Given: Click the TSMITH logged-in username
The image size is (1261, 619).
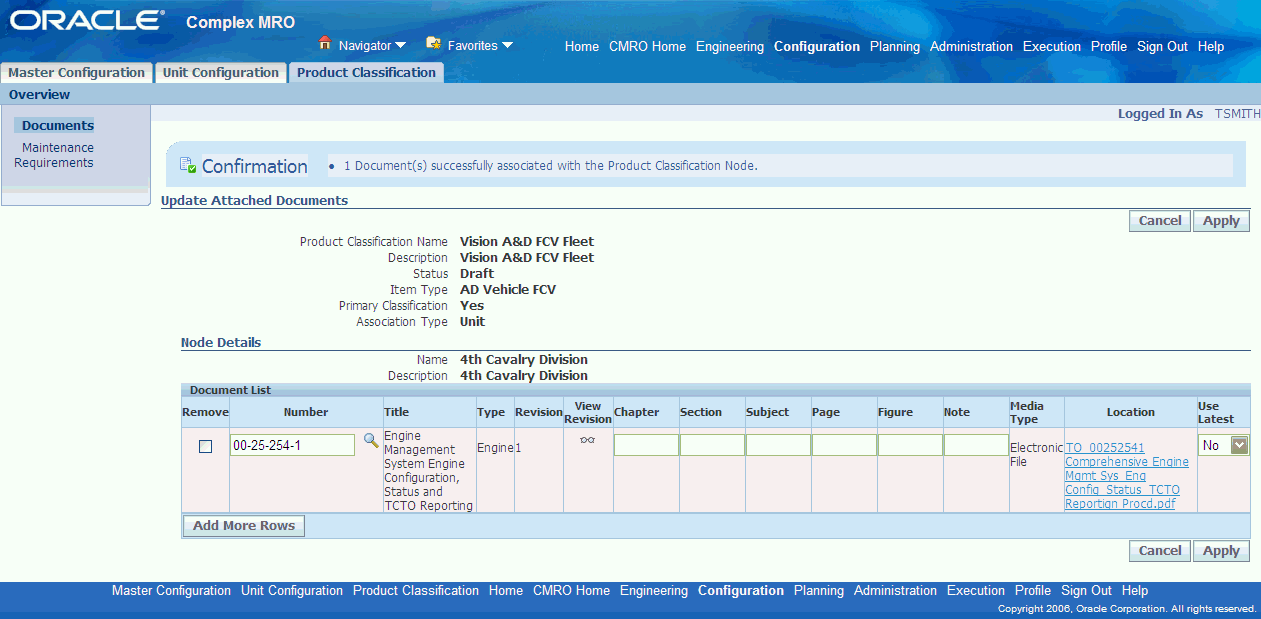Looking at the screenshot, I should point(1238,114).
